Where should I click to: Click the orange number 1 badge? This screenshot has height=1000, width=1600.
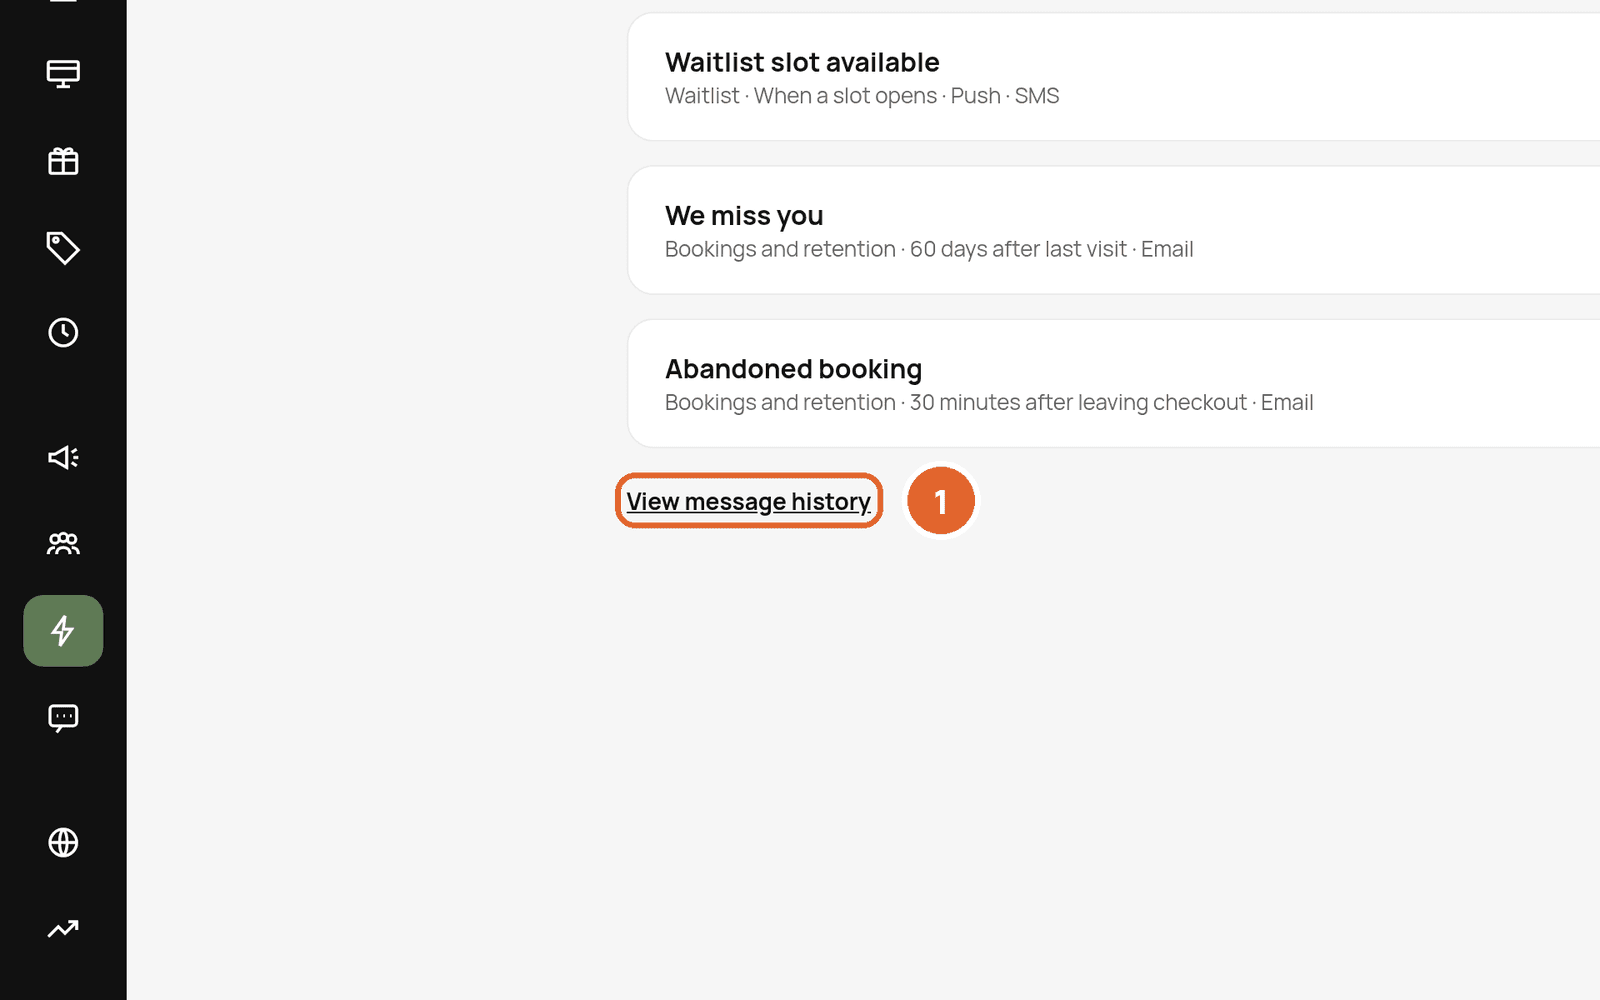[941, 501]
